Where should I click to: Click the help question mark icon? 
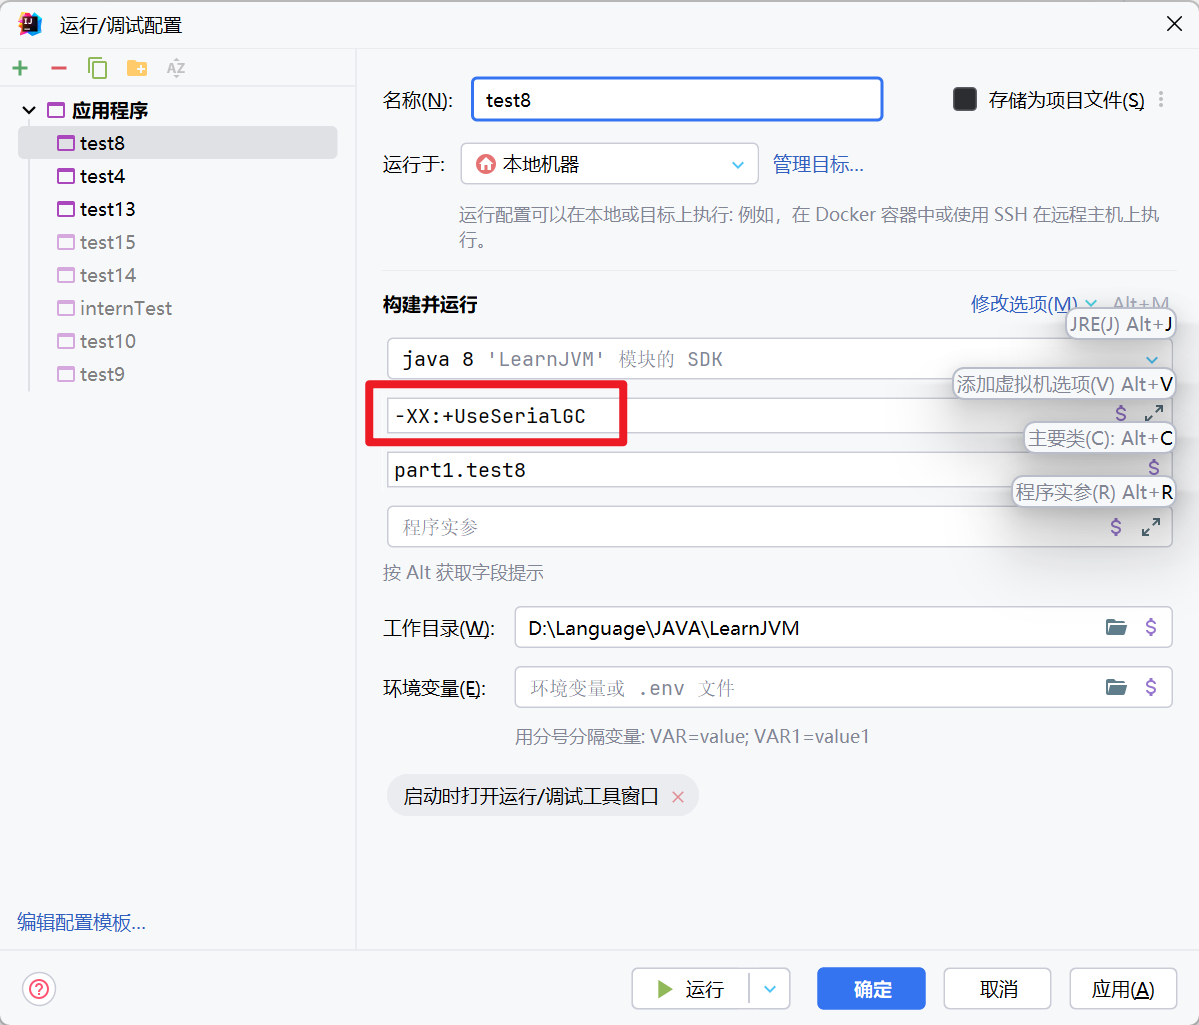pyautogui.click(x=39, y=989)
